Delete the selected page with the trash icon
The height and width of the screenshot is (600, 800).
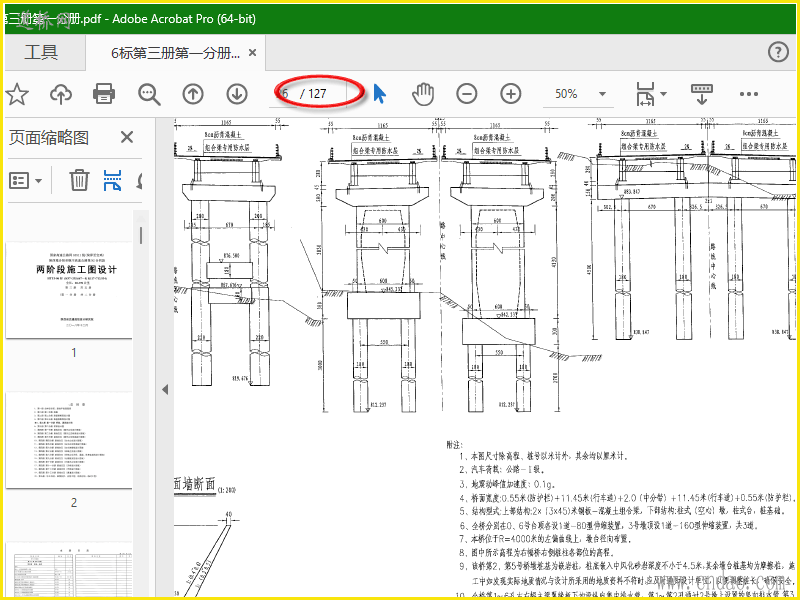click(79, 181)
